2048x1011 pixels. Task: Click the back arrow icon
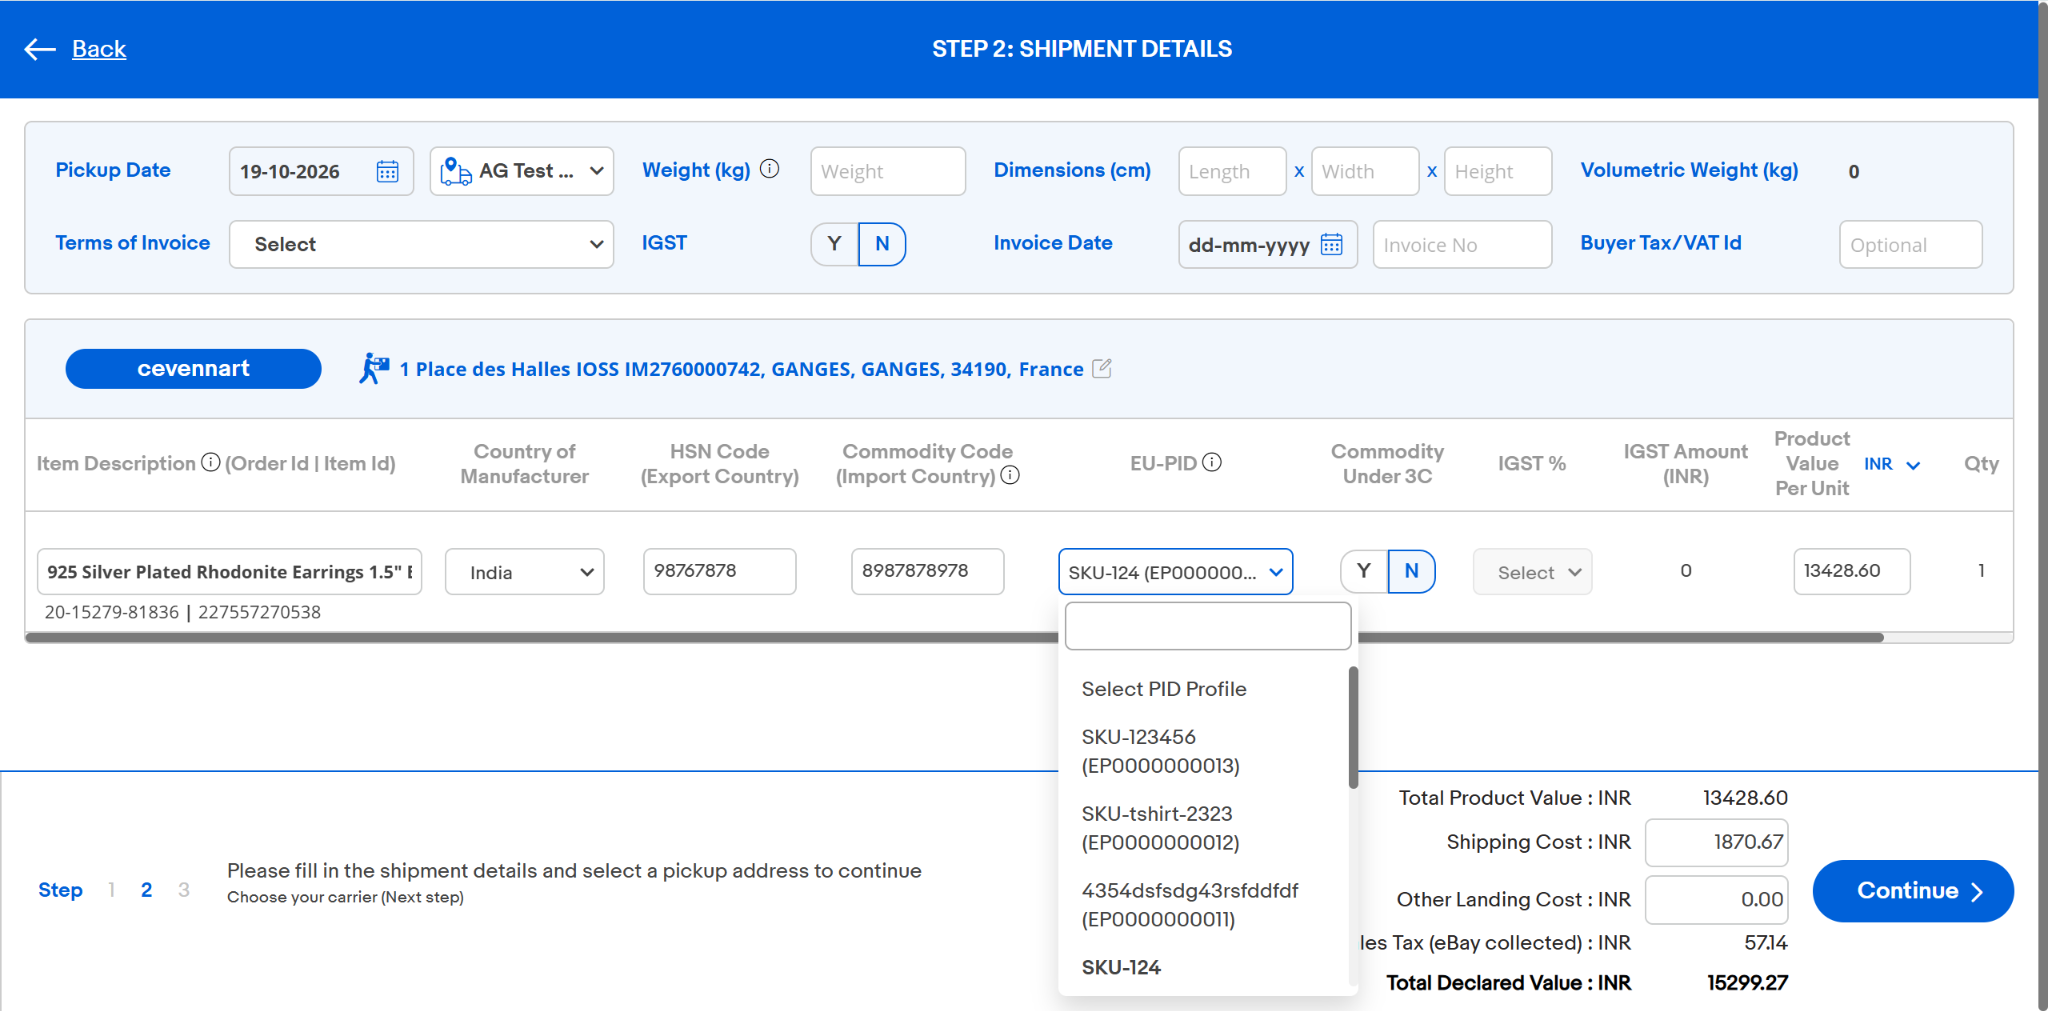40,49
